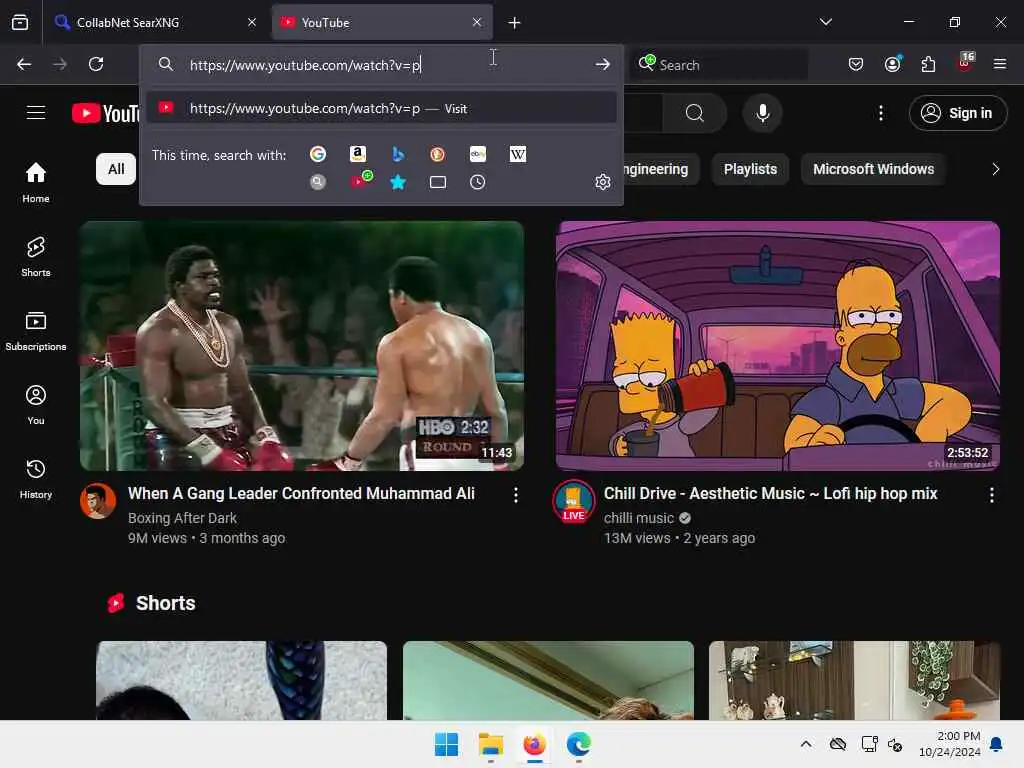Search this time with Bing

point(398,154)
